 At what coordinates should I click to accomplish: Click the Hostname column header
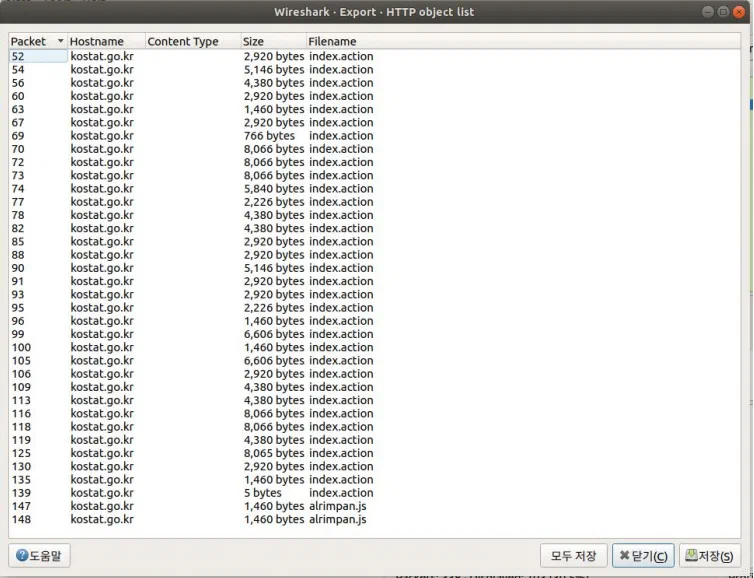(x=106, y=41)
